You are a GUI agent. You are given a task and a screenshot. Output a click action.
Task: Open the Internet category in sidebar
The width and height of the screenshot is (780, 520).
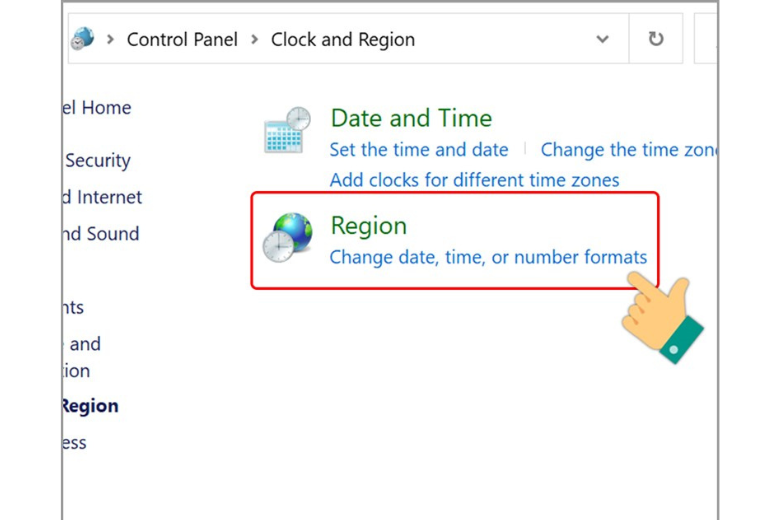[x=103, y=197]
